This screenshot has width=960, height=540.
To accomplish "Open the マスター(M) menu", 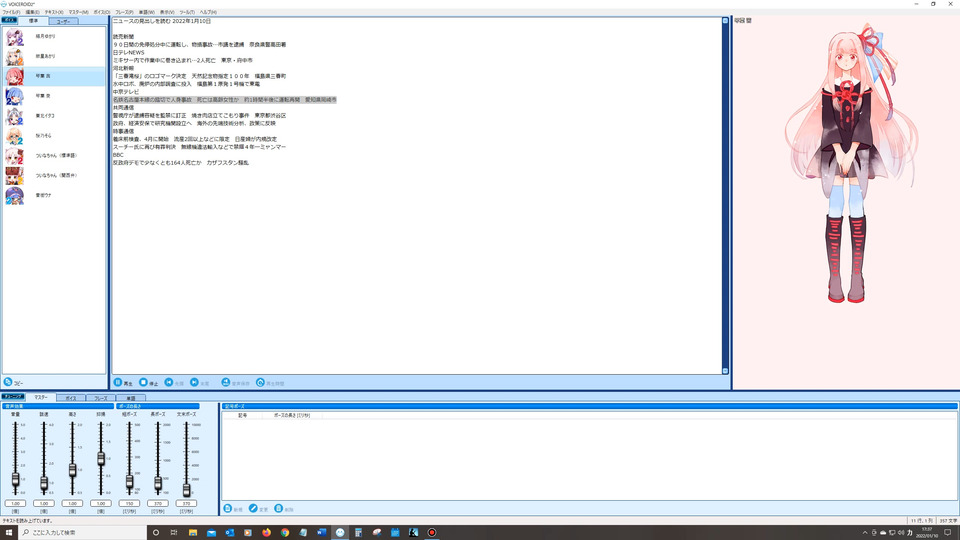I will pos(78,12).
